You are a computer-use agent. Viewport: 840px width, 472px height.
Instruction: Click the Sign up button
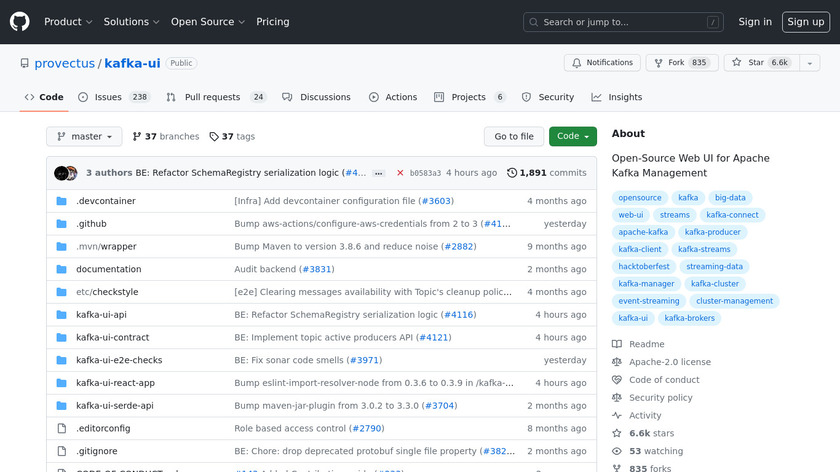[x=805, y=22]
